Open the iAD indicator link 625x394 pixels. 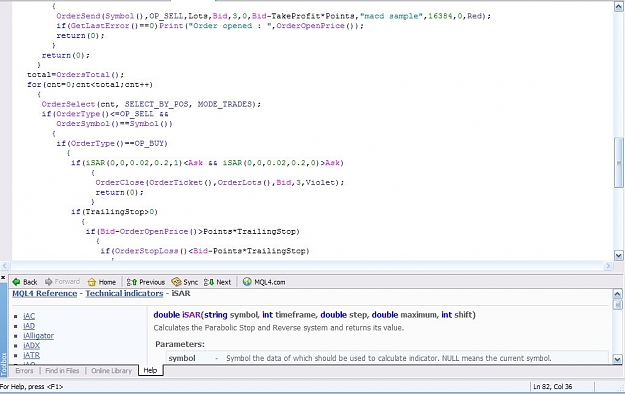[x=29, y=326]
